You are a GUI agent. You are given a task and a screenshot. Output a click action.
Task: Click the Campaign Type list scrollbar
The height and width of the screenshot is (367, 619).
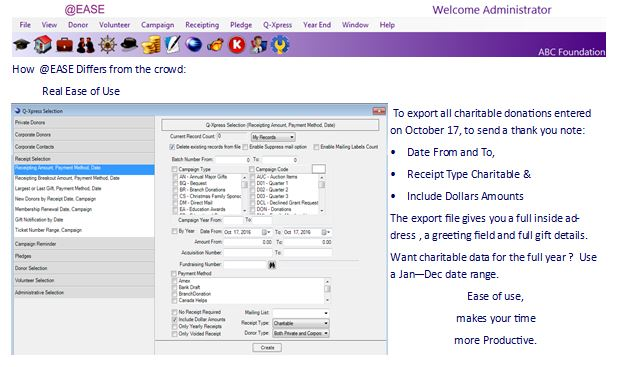[x=244, y=194]
